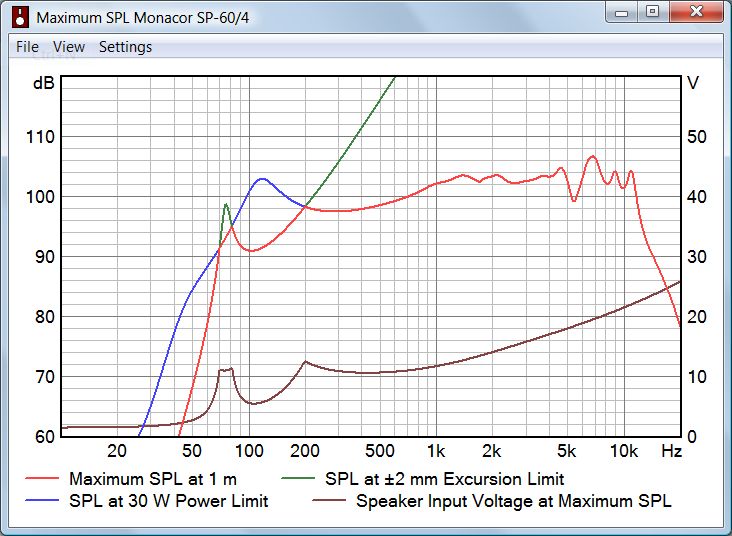
Task: Close the Maximum SPL window
Action: (x=697, y=12)
